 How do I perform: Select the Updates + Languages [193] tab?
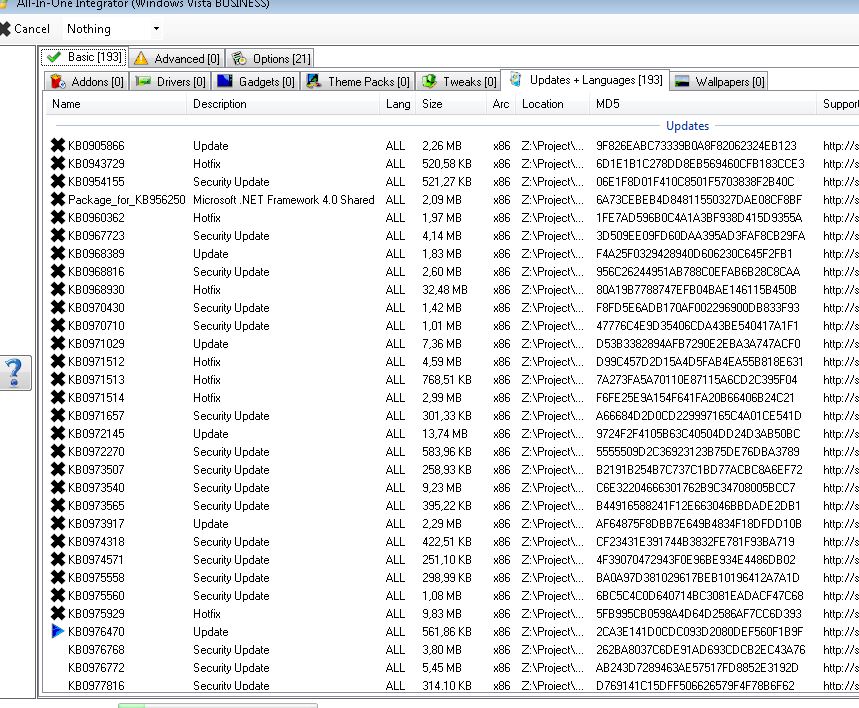[586, 80]
